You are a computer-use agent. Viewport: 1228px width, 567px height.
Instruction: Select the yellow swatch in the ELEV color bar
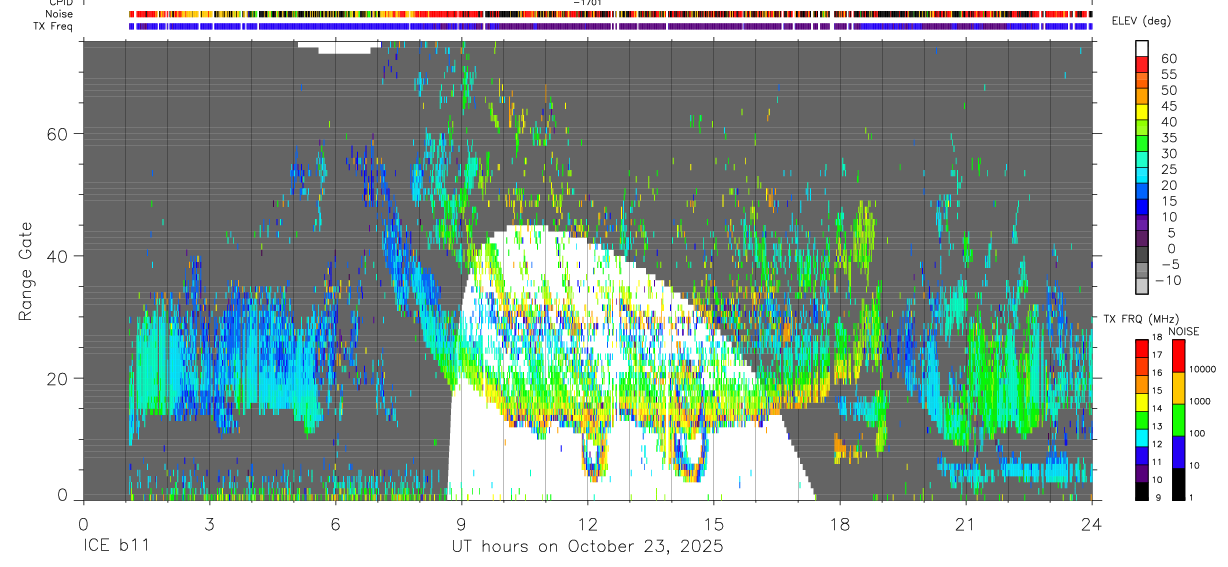(1141, 112)
